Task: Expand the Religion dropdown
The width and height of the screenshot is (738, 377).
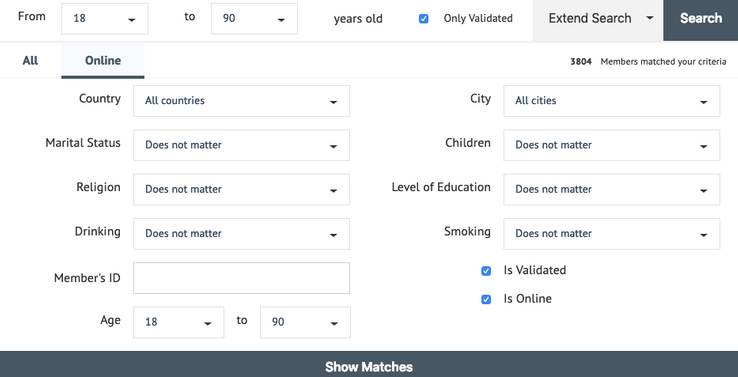Action: click(241, 189)
